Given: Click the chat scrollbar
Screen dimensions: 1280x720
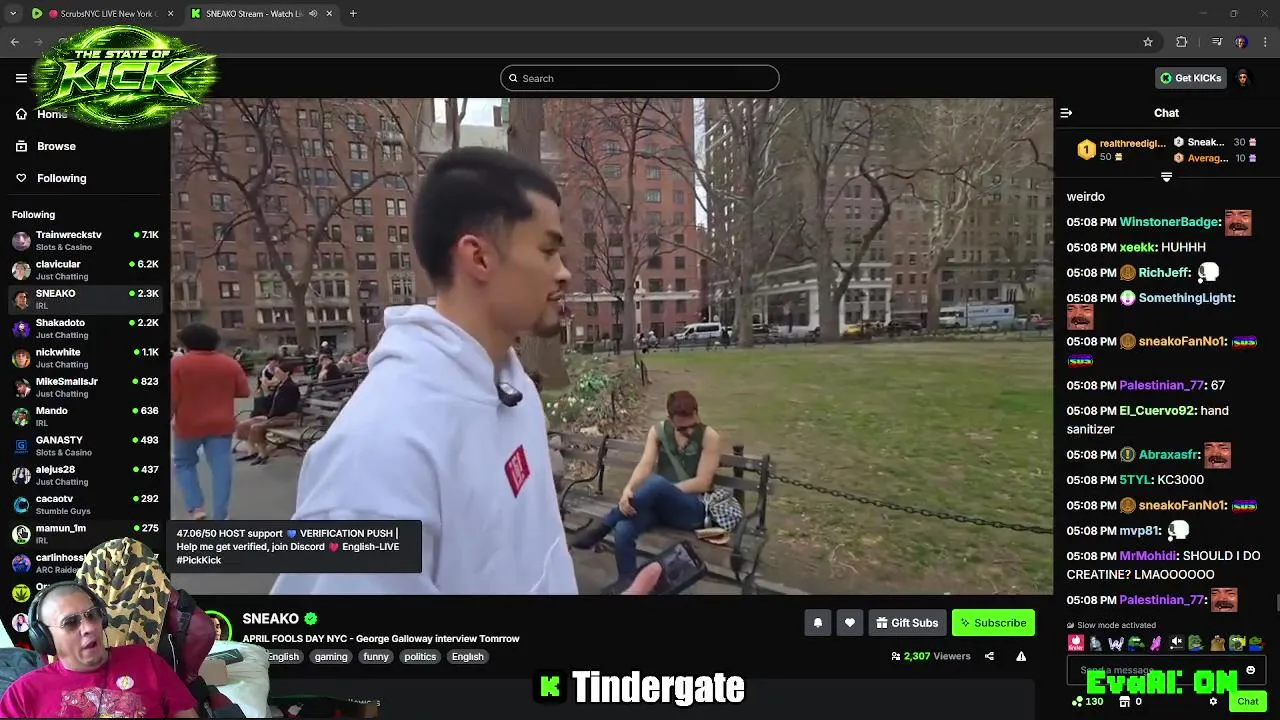Looking at the screenshot, I should [x=1276, y=601].
